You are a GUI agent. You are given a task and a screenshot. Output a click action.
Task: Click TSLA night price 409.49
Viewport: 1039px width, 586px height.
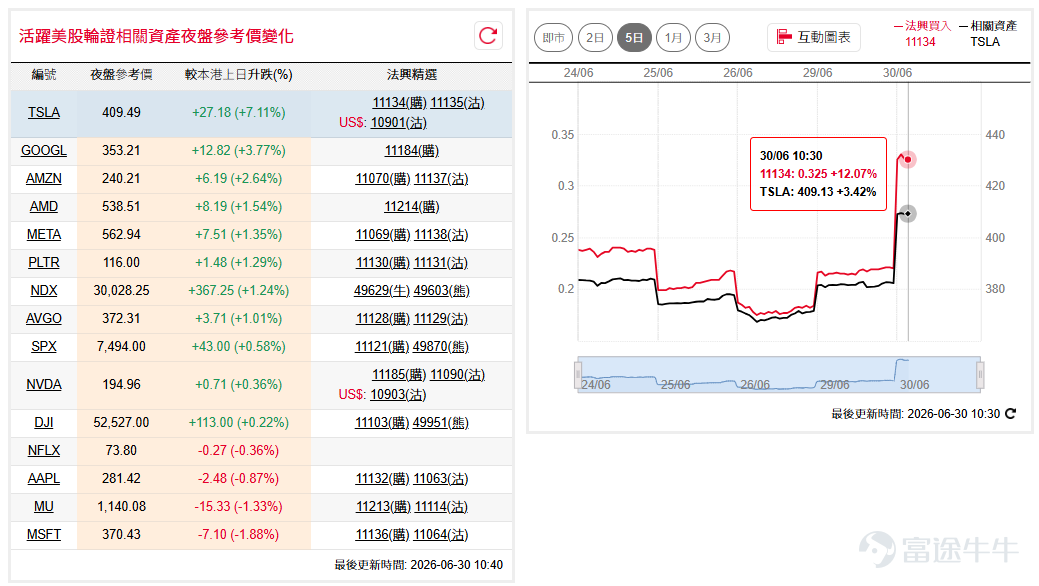[x=121, y=113]
